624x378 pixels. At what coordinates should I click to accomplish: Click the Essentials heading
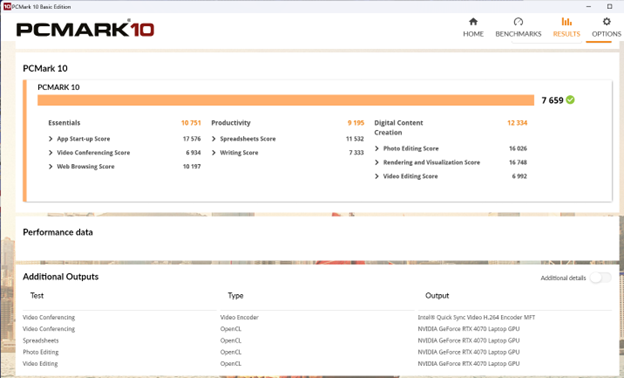64,123
